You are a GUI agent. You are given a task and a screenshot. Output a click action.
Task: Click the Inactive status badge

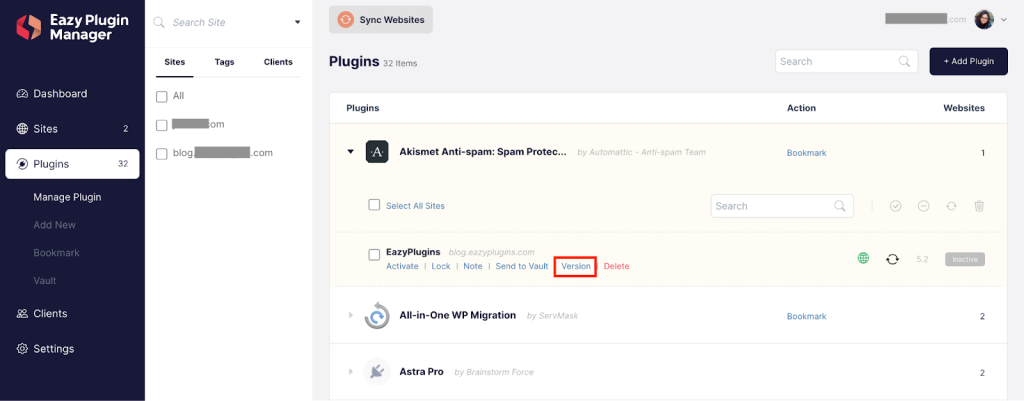965,259
